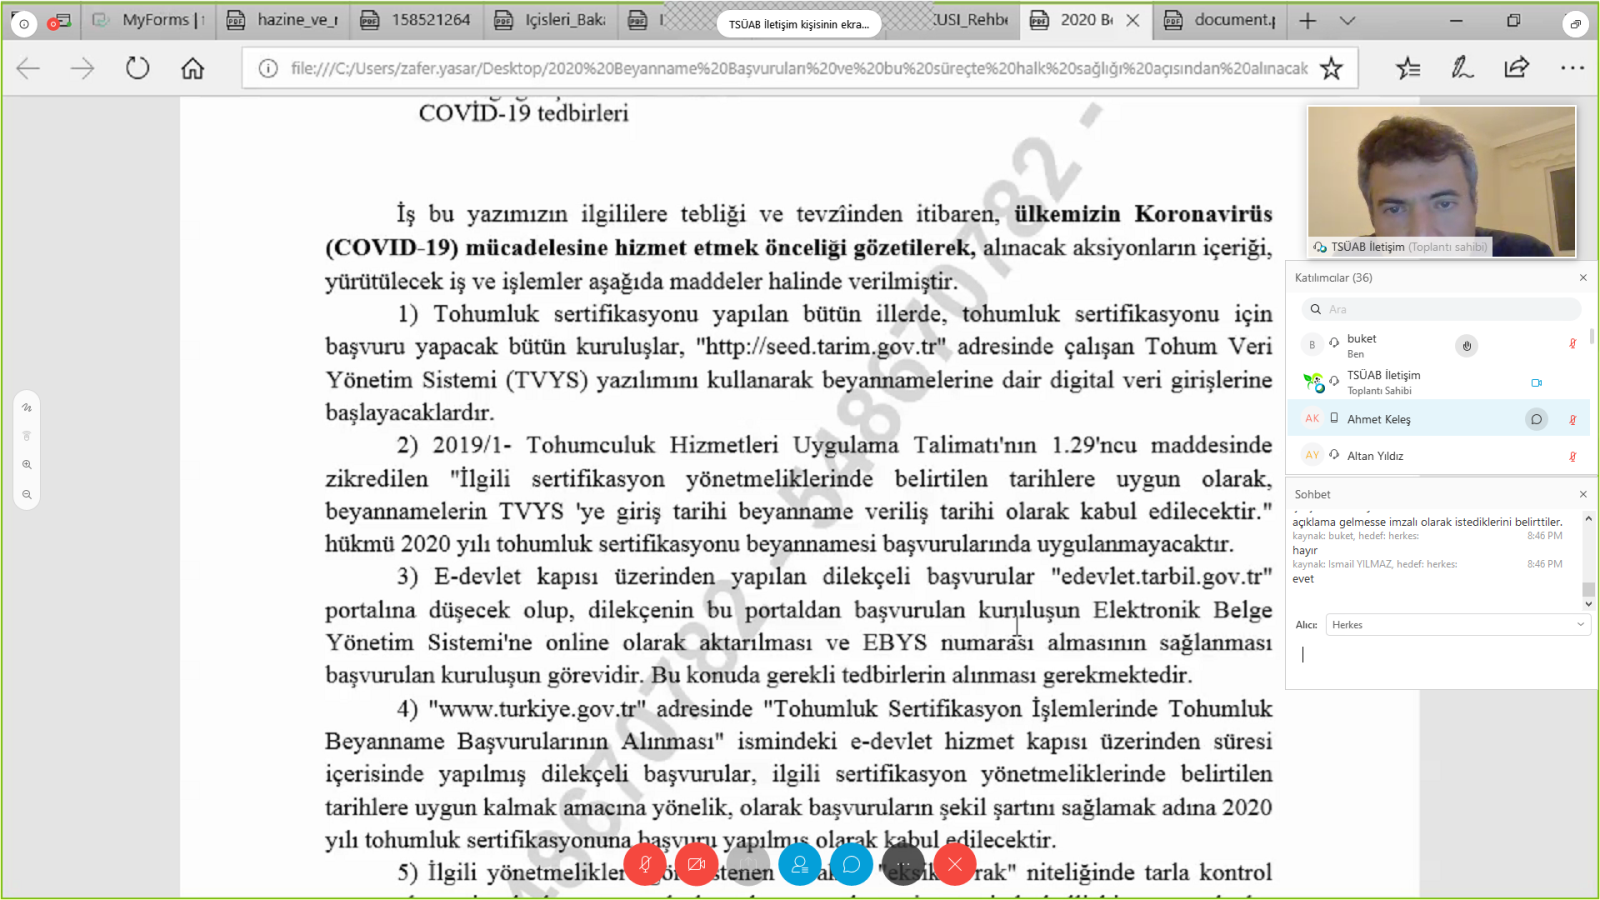Open the tab preview dropdown chevron
1600x900 pixels.
coord(1347,20)
